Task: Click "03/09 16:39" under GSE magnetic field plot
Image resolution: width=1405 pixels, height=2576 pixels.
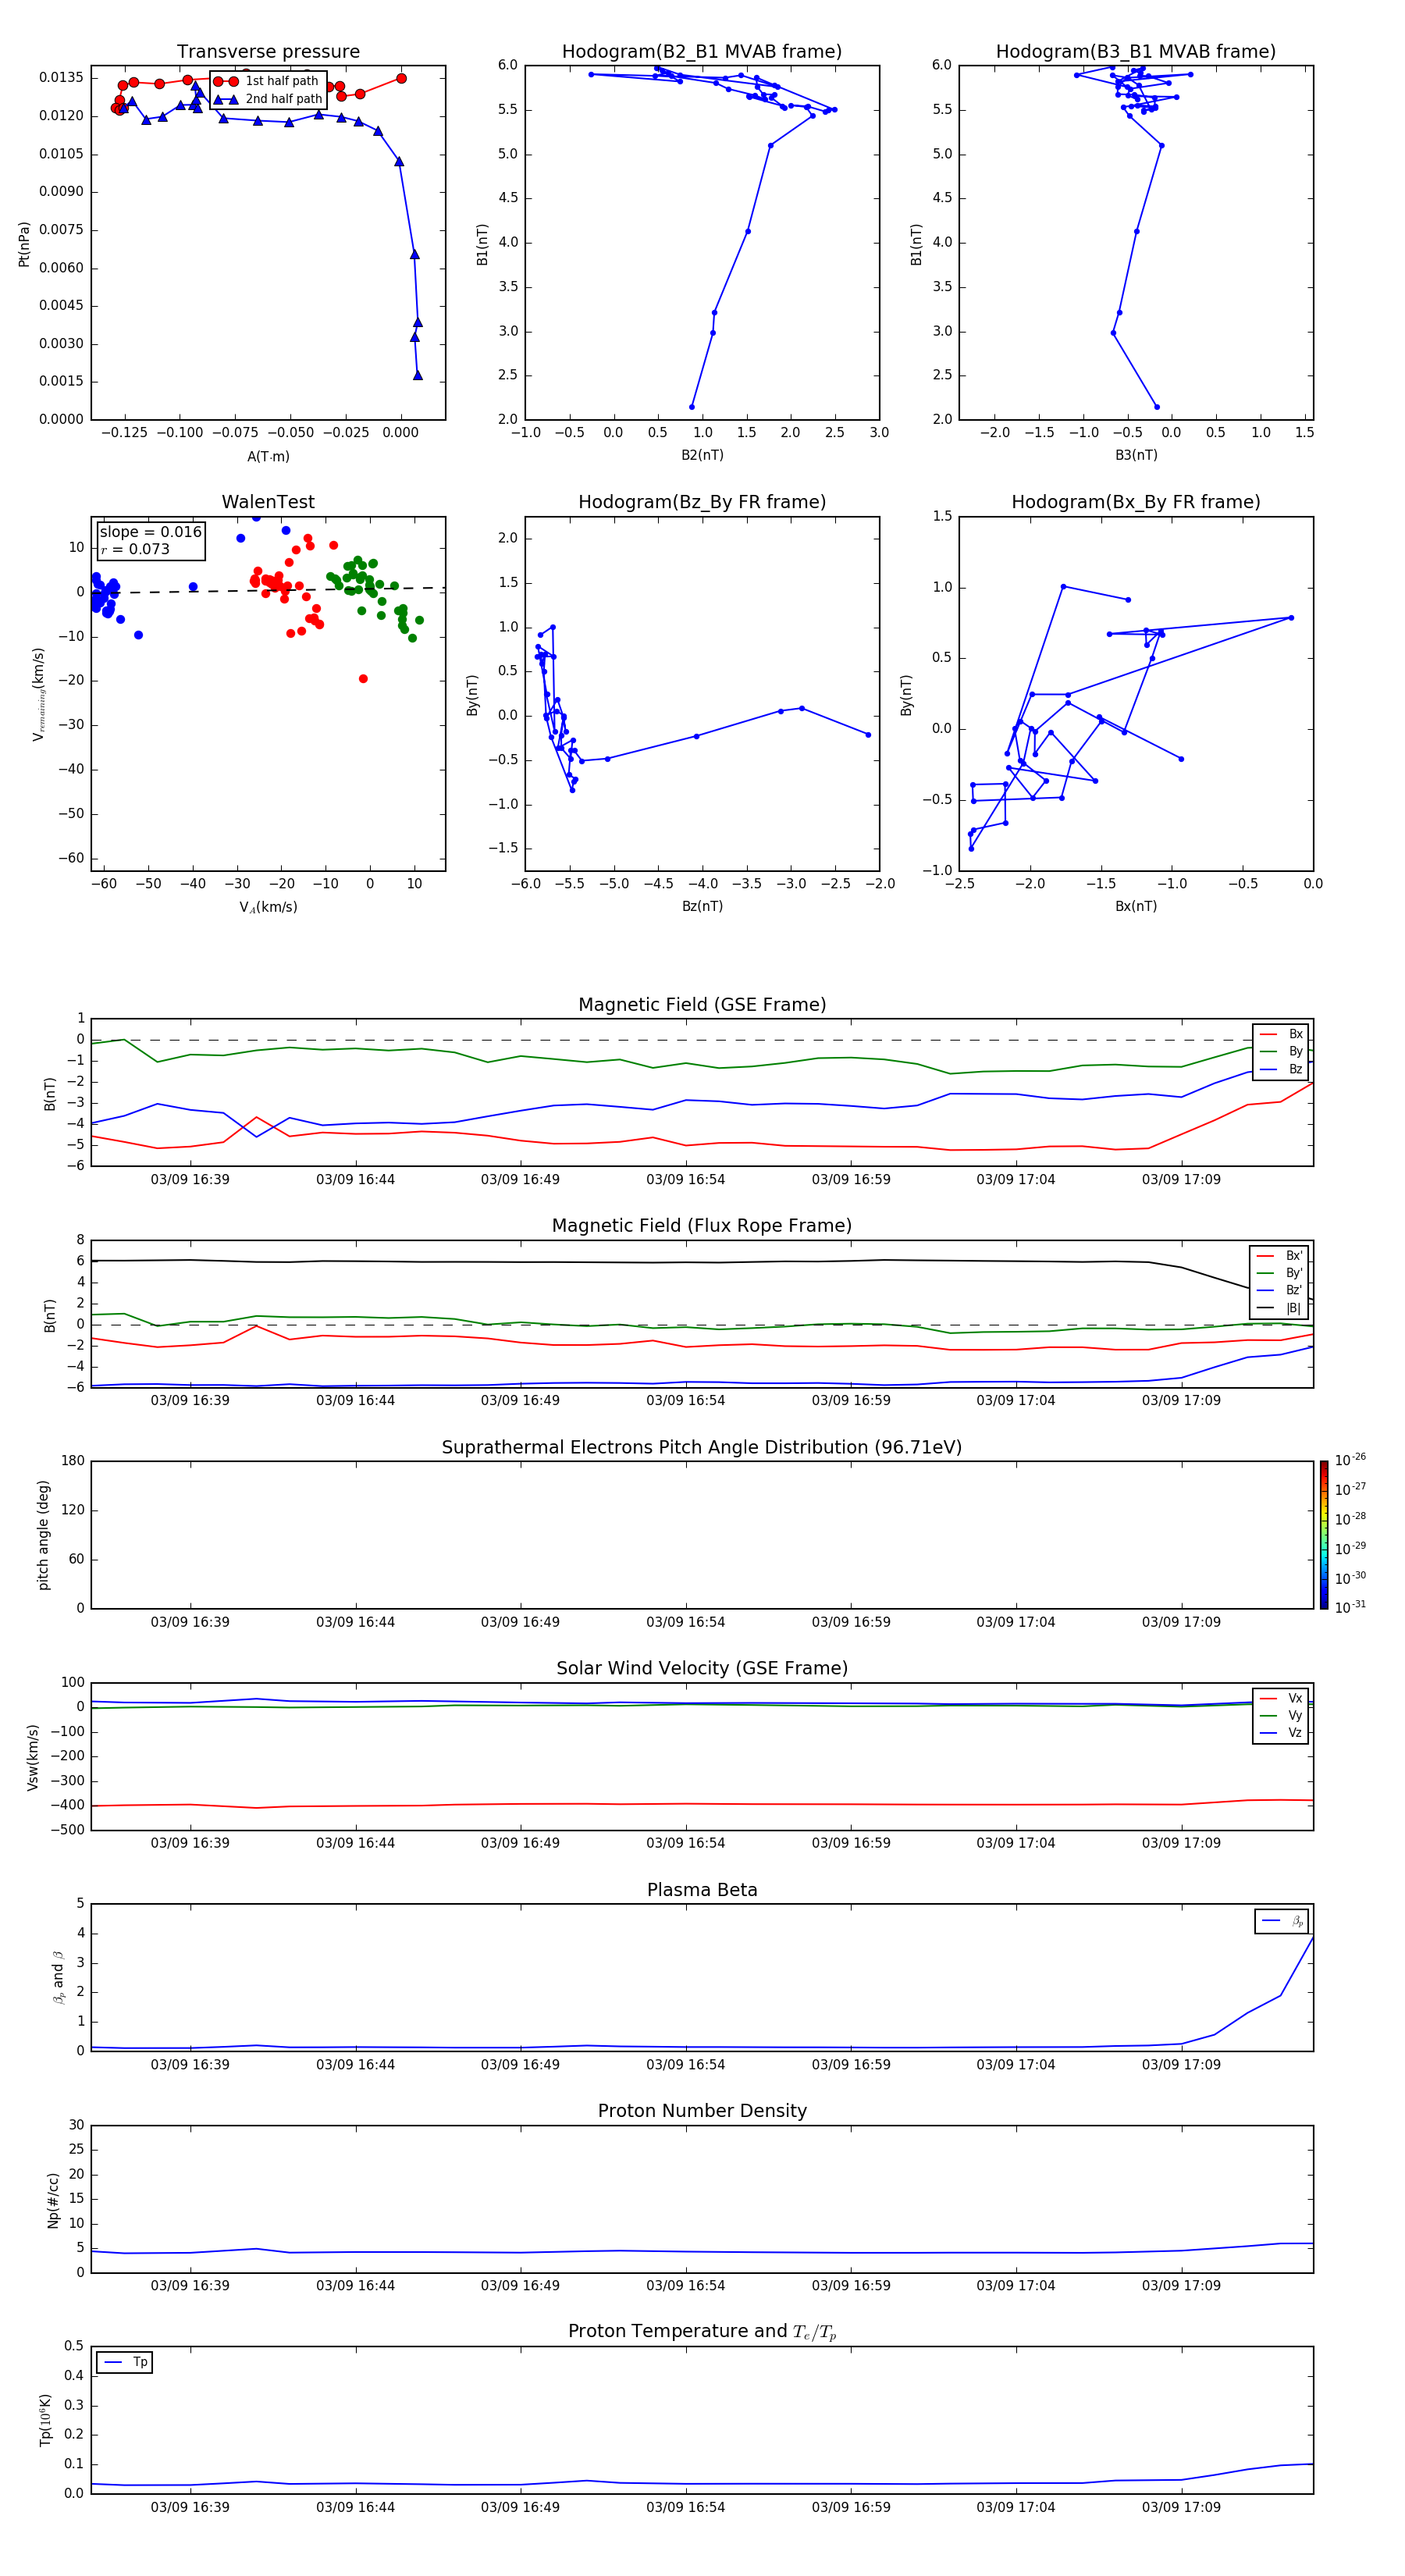Action: [x=190, y=1180]
